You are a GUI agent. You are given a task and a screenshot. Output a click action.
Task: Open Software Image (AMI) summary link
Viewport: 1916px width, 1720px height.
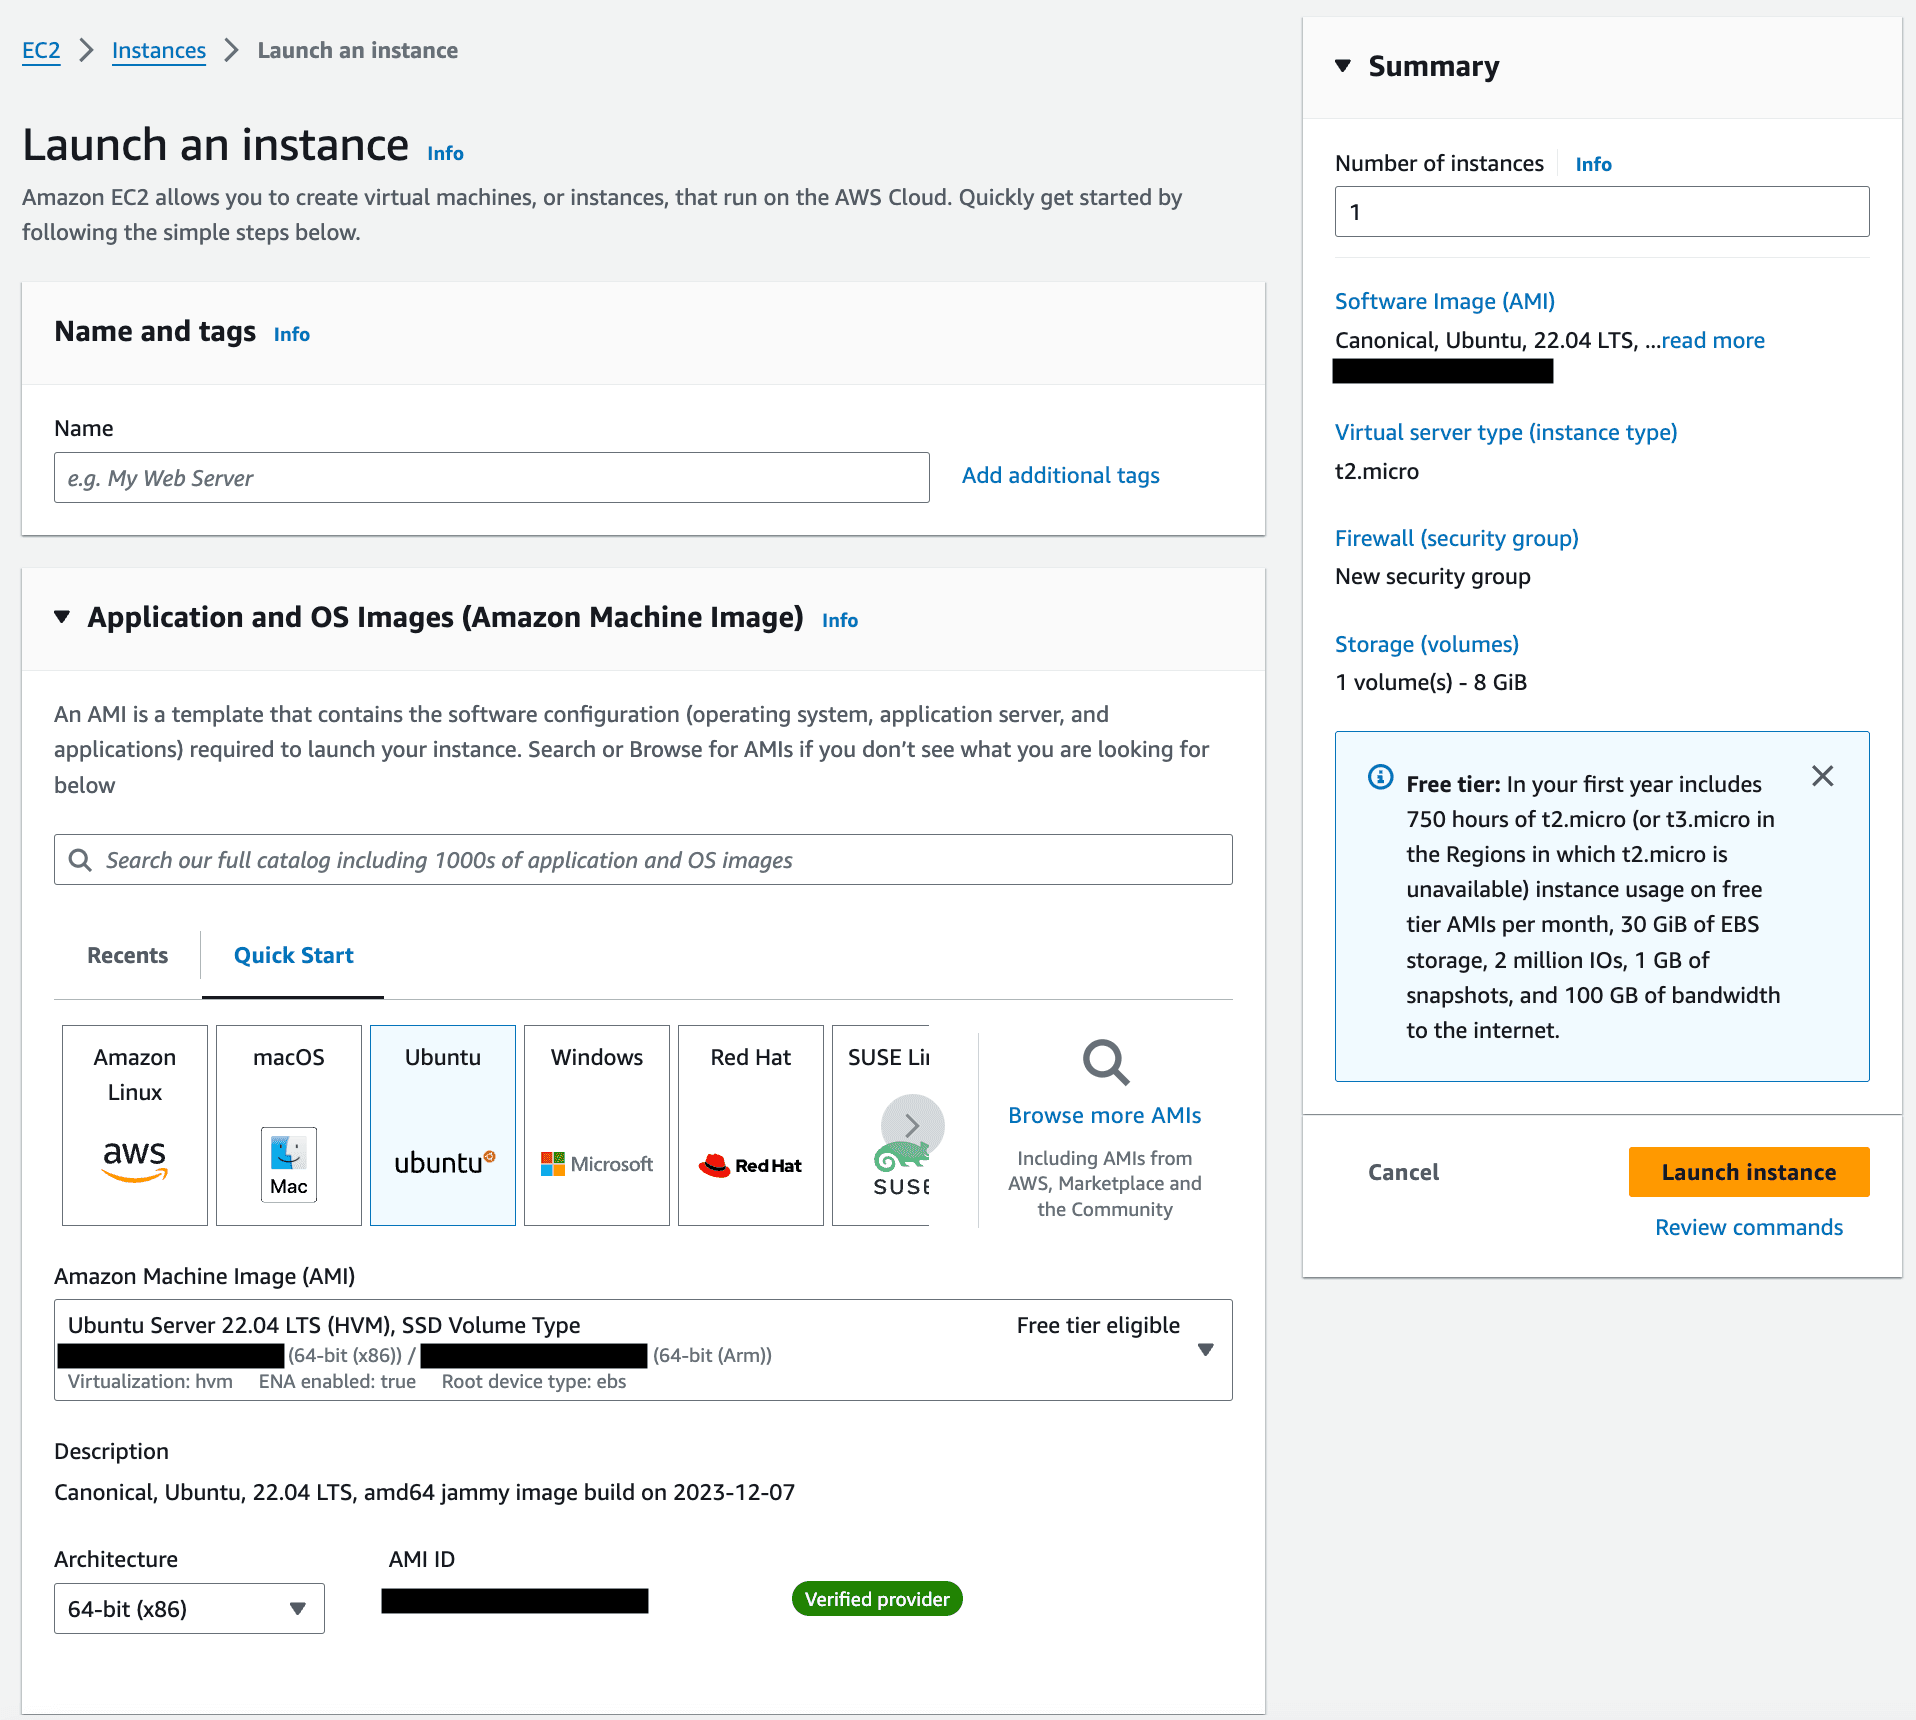coord(1445,301)
